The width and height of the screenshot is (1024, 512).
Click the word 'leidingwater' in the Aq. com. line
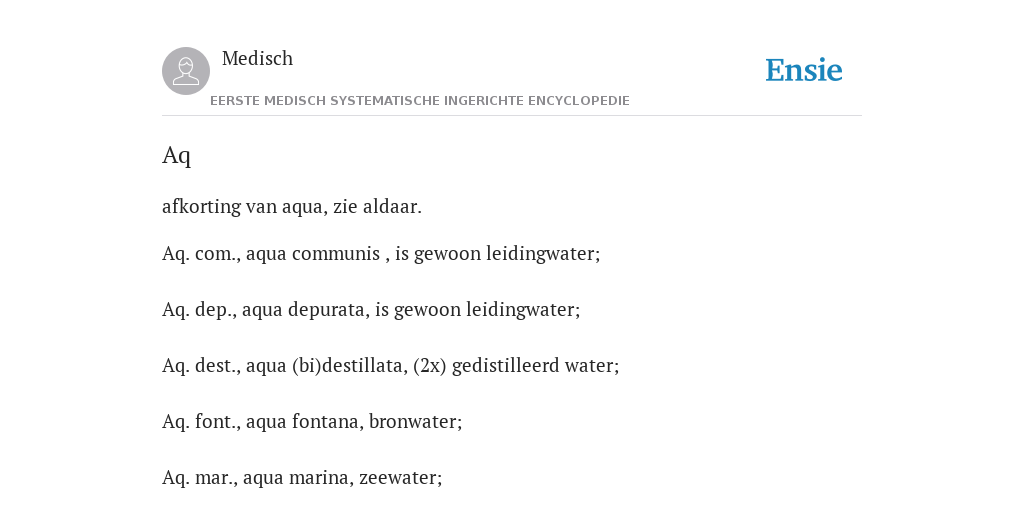click(x=541, y=253)
